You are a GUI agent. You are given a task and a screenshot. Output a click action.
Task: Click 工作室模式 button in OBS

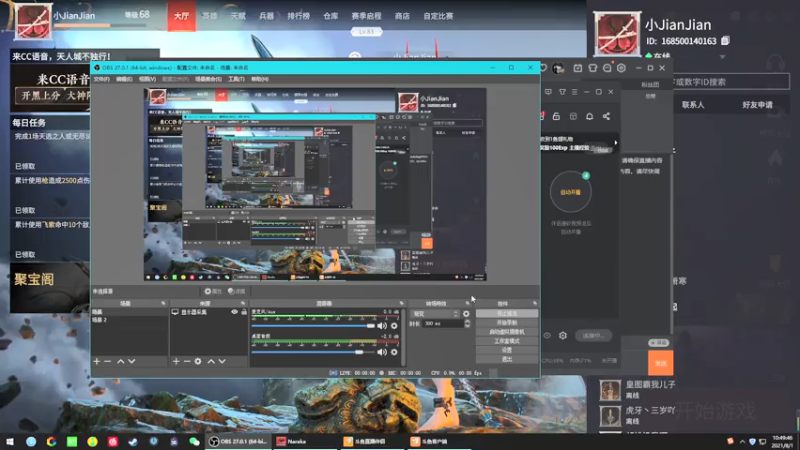pos(507,341)
